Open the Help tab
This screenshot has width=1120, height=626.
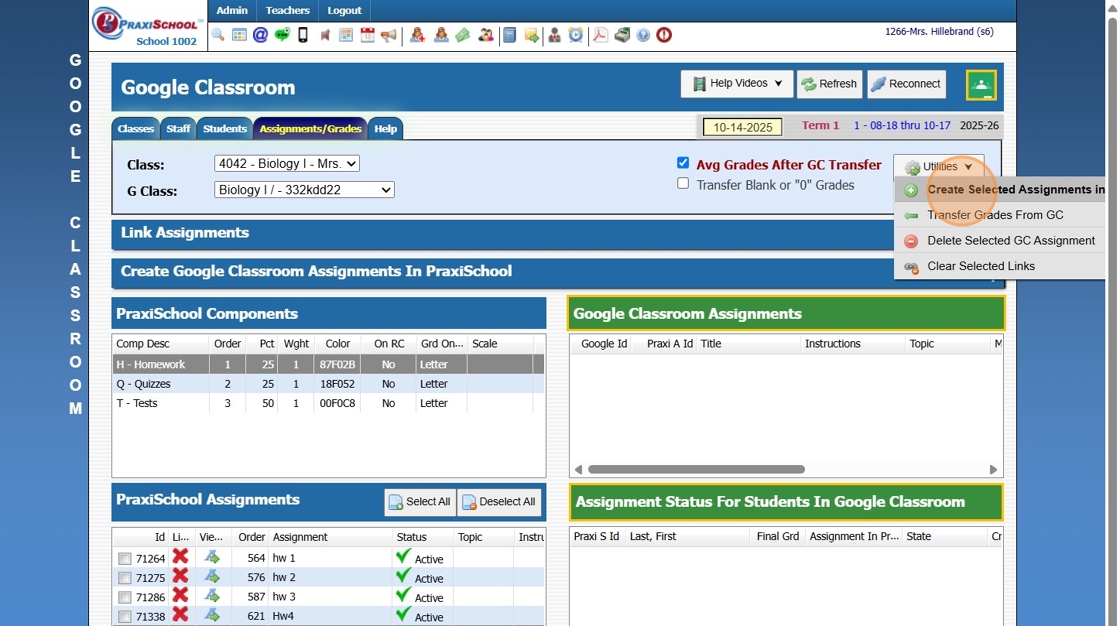[385, 129]
